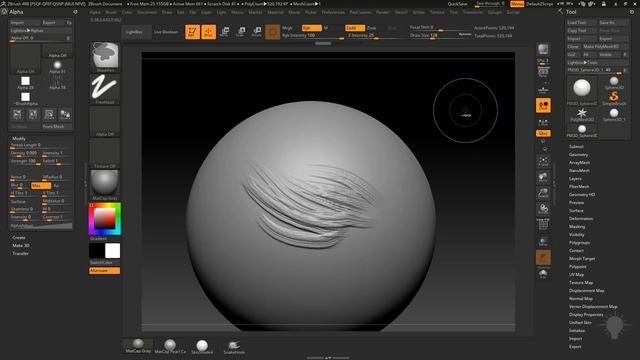The height and width of the screenshot is (360, 640).
Task: Click the BPR render icon
Action: (x=543, y=49)
